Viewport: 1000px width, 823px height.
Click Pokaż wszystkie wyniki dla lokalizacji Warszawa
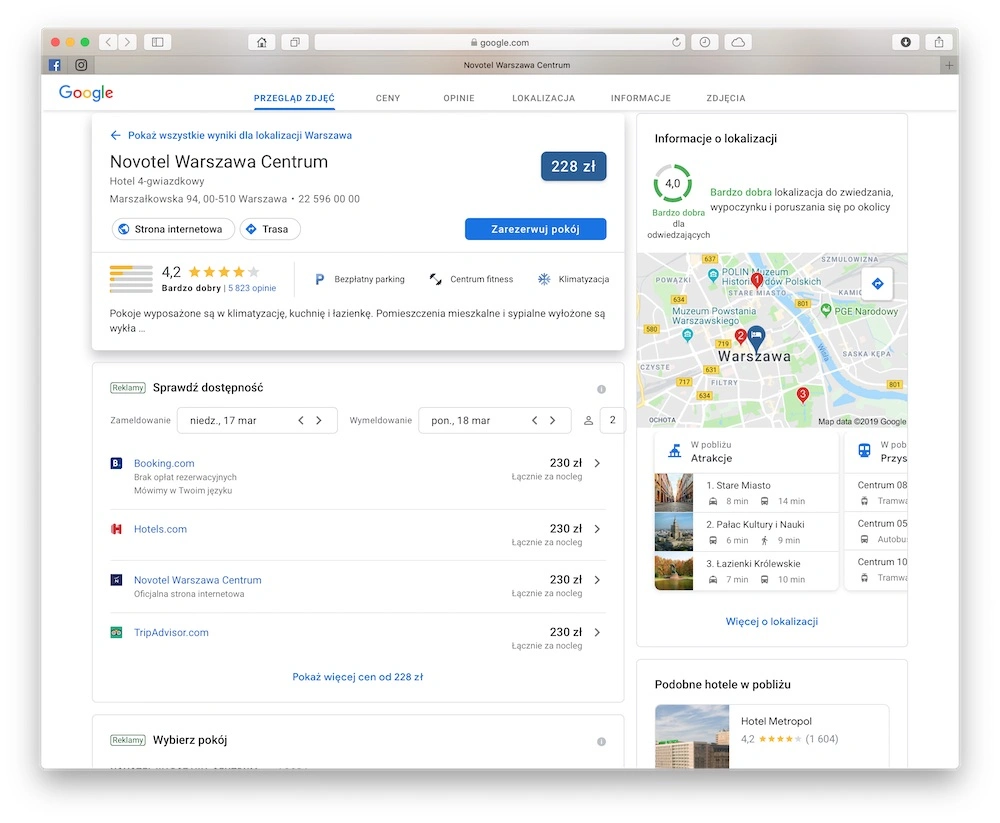click(240, 135)
